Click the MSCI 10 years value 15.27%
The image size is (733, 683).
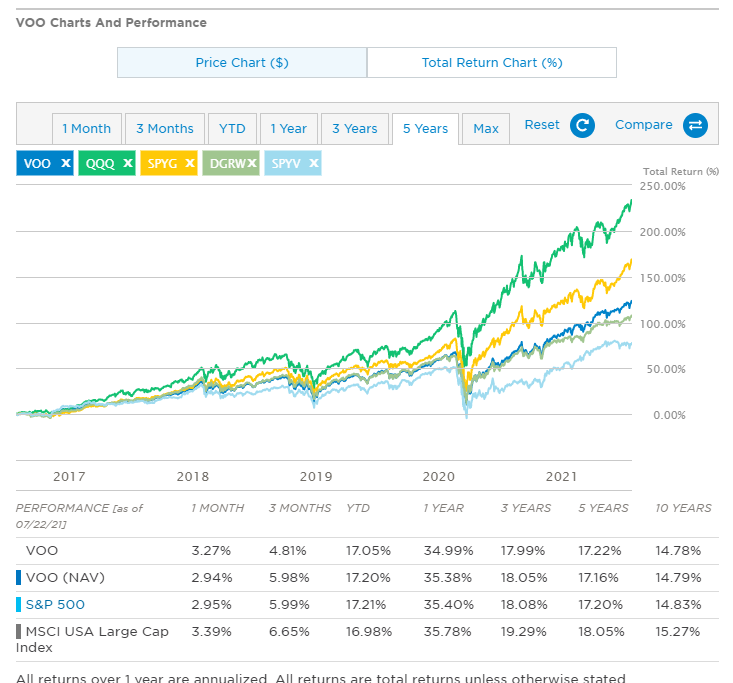(678, 632)
